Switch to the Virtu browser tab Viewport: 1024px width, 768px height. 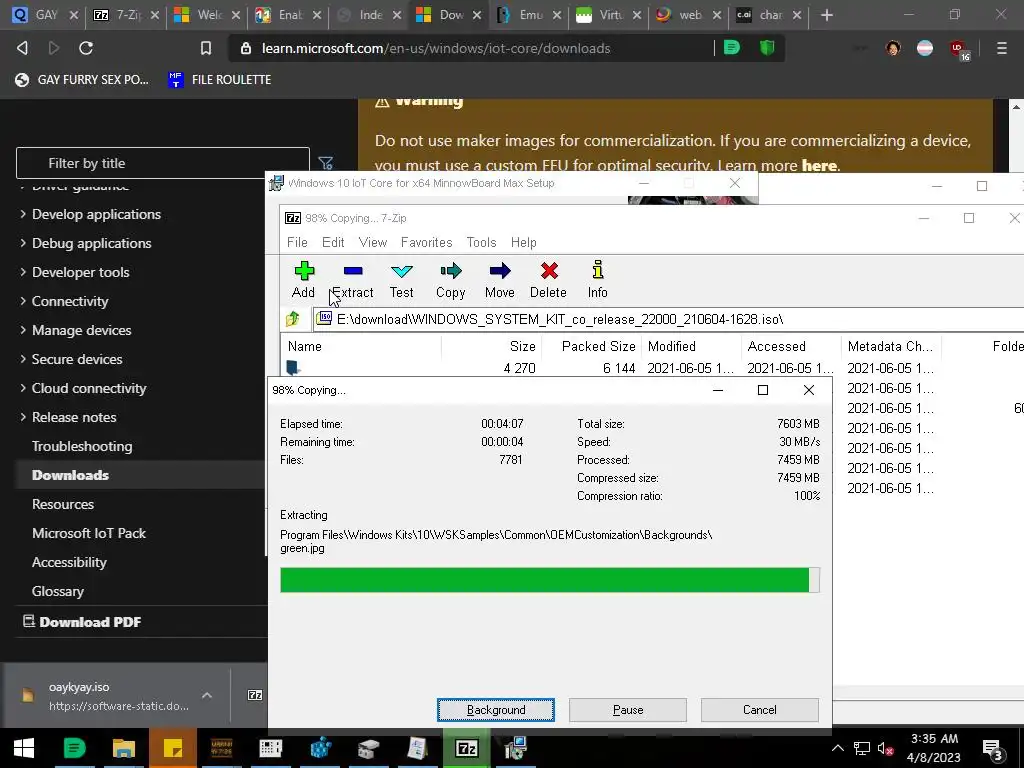609,15
